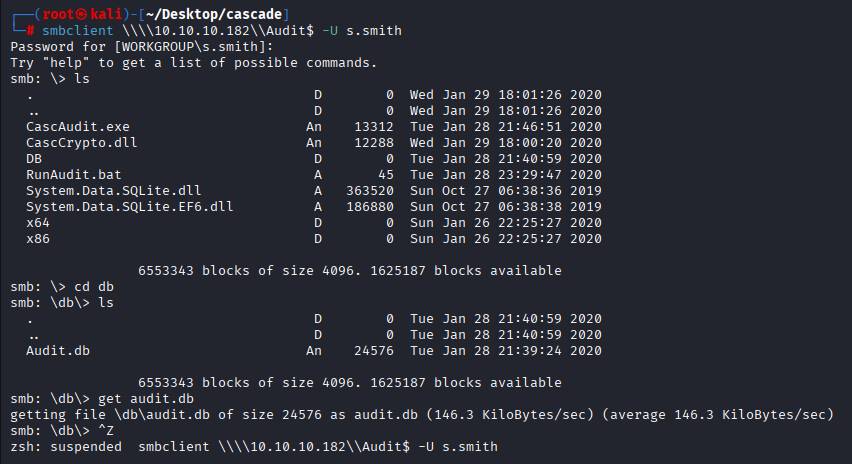Click the kali hostname in the prompt

(x=105, y=14)
